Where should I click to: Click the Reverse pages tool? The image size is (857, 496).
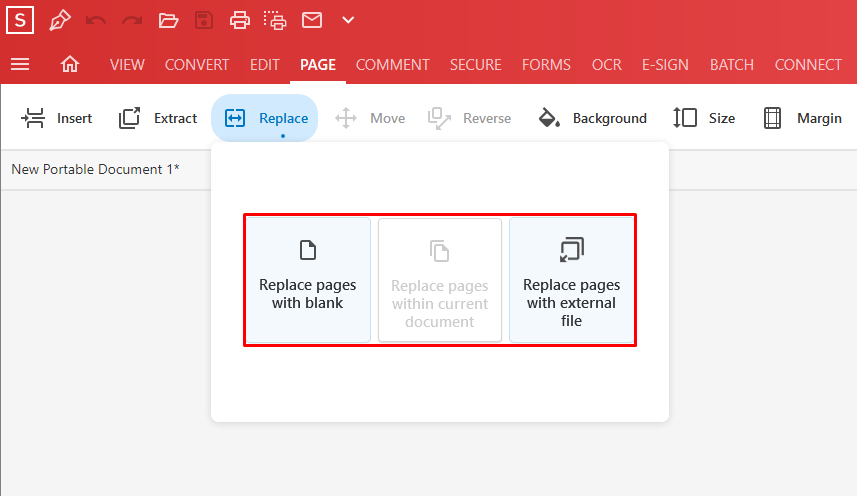coord(469,118)
